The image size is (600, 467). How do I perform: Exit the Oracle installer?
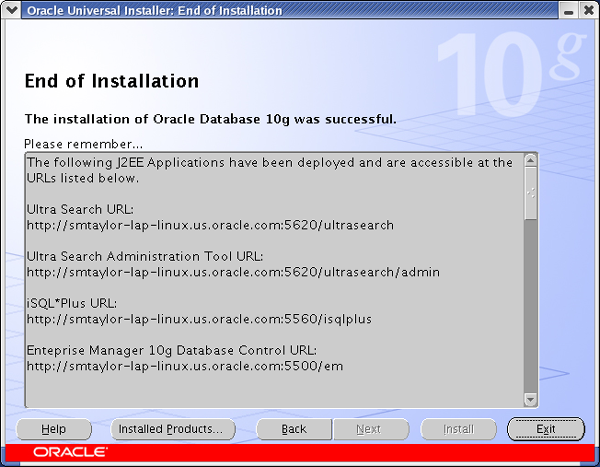tap(545, 429)
